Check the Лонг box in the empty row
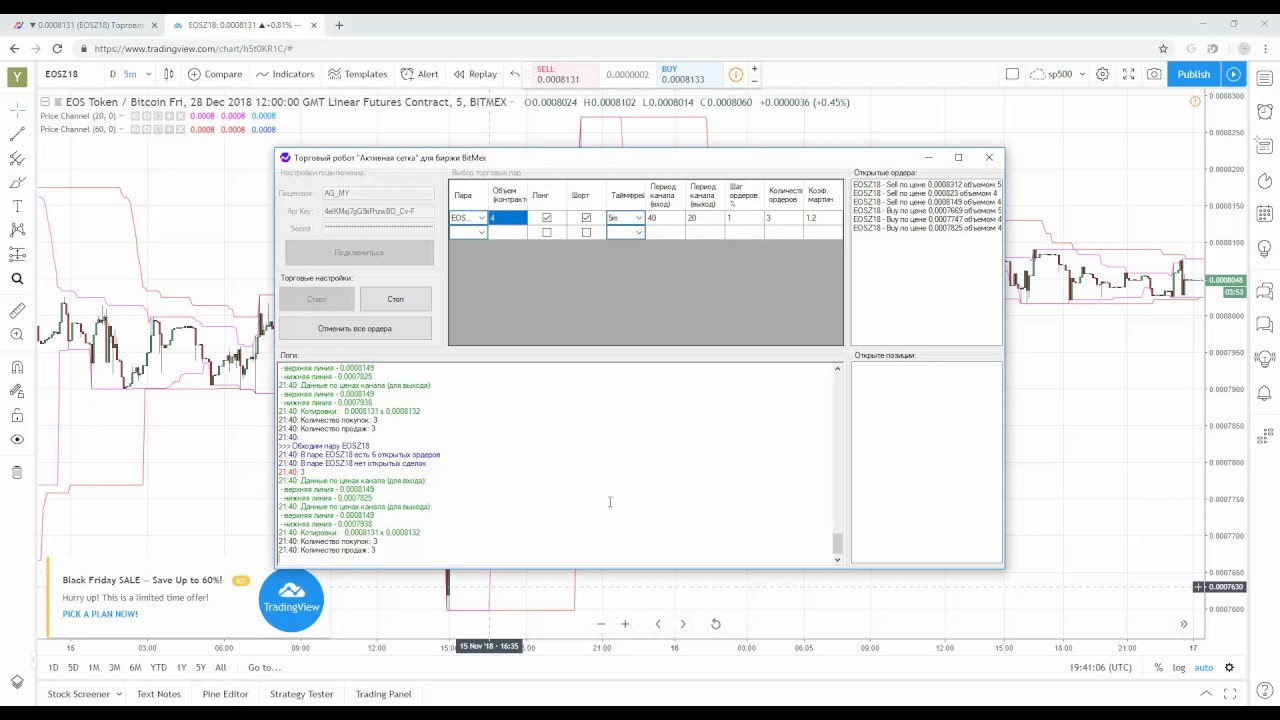The image size is (1280, 720). tap(546, 233)
